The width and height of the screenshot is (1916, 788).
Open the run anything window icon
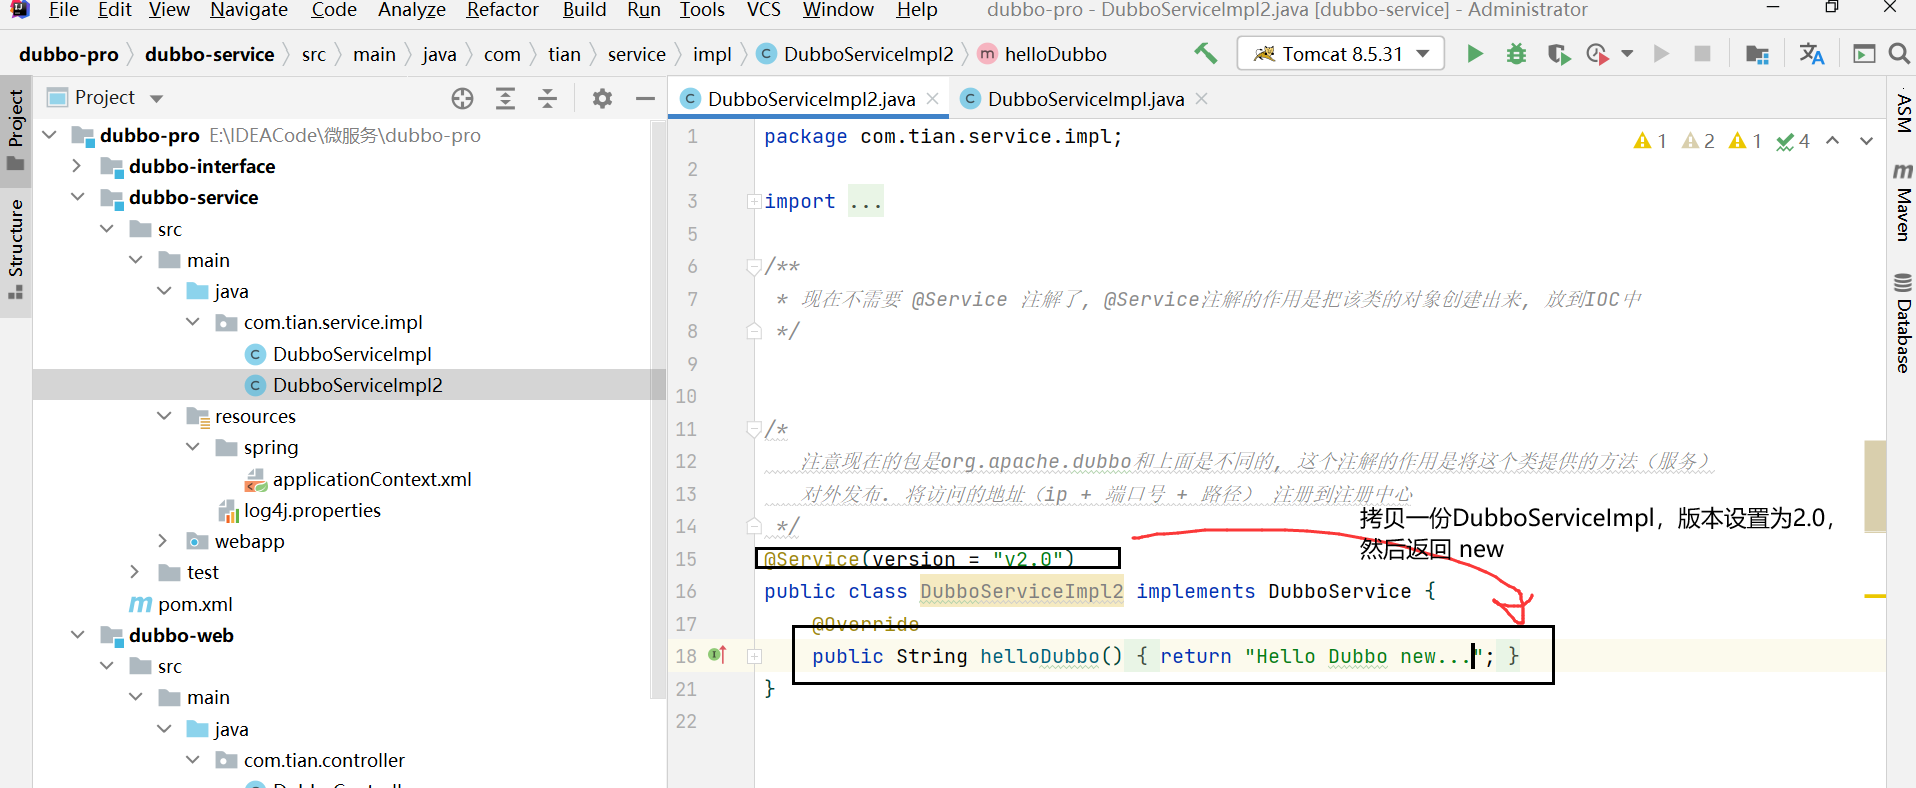click(x=1864, y=53)
